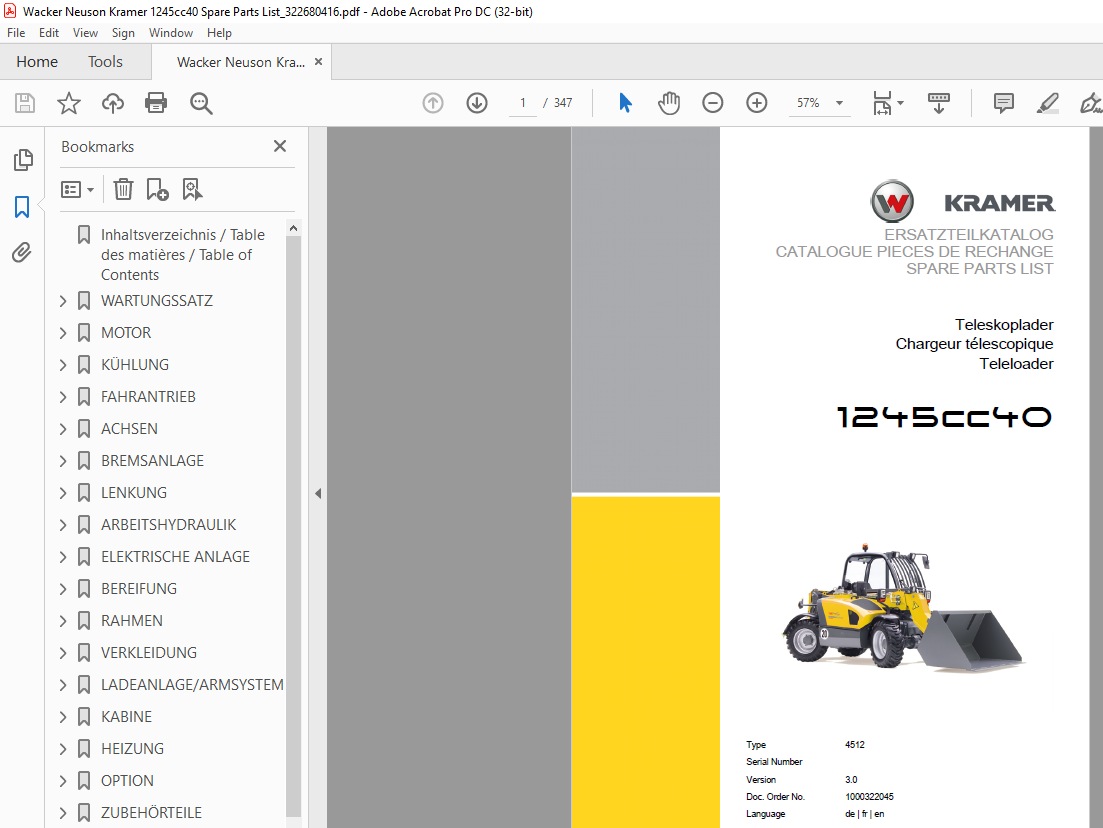Viewport: 1103px width, 828px height.
Task: Switch to the Home tab
Action: click(37, 62)
